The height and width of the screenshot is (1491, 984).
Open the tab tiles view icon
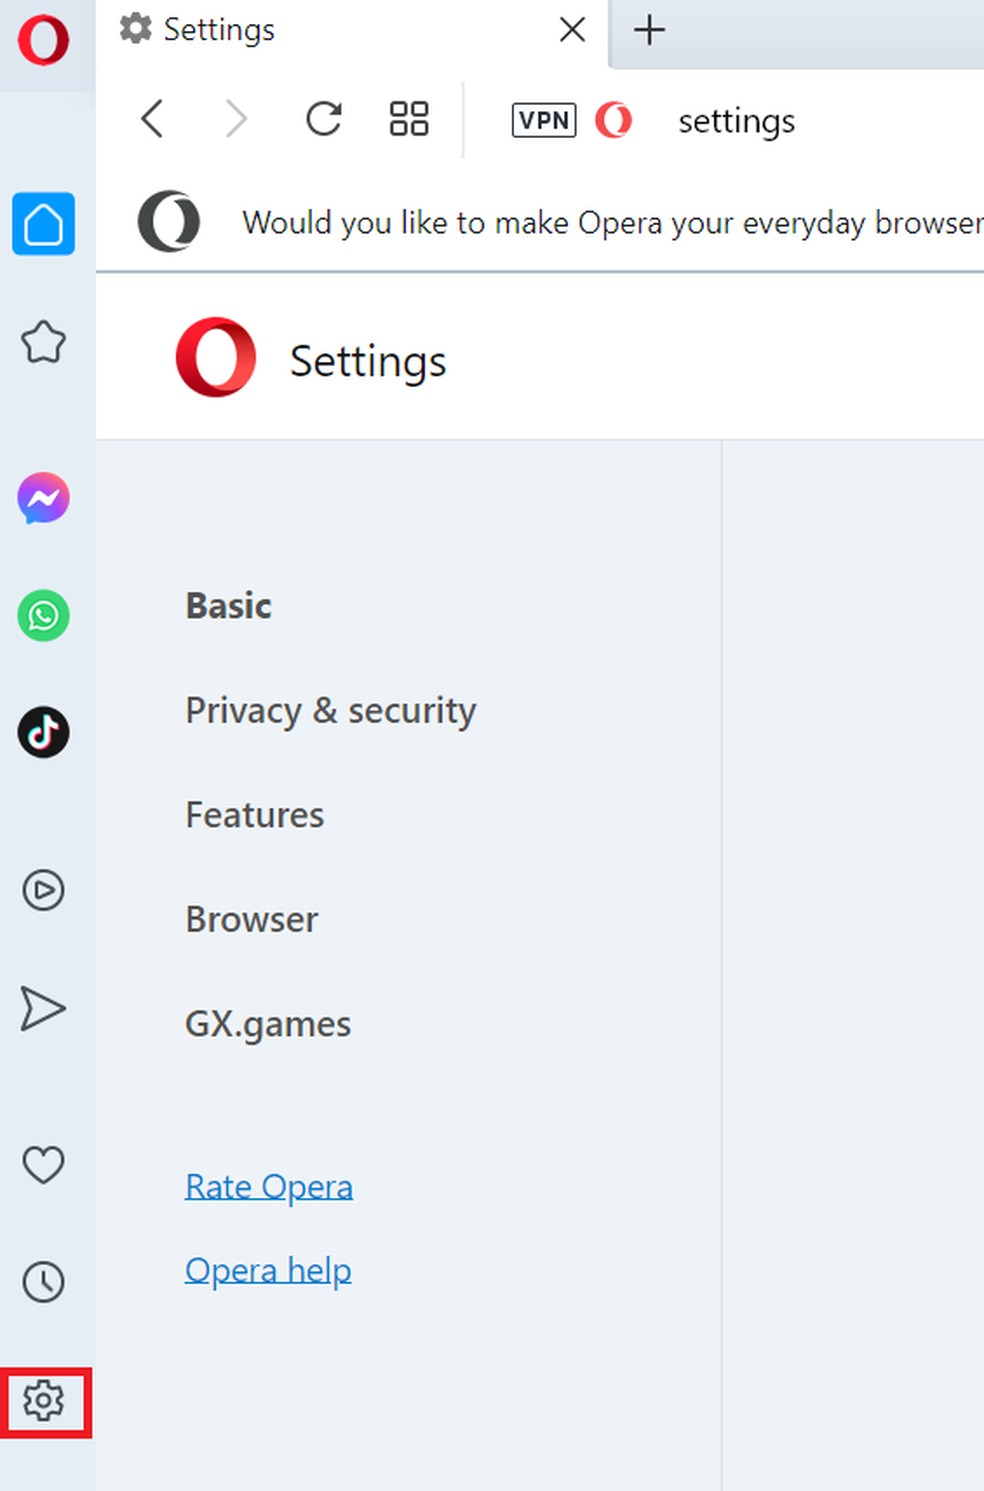pos(407,119)
